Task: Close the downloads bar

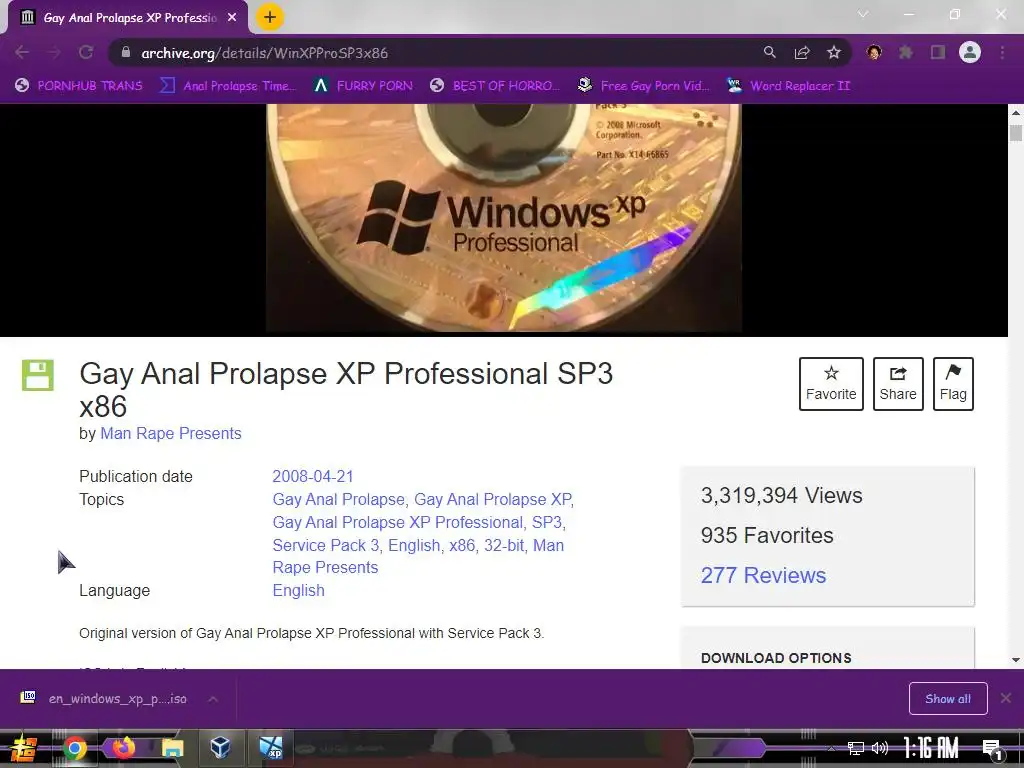Action: tap(1006, 698)
